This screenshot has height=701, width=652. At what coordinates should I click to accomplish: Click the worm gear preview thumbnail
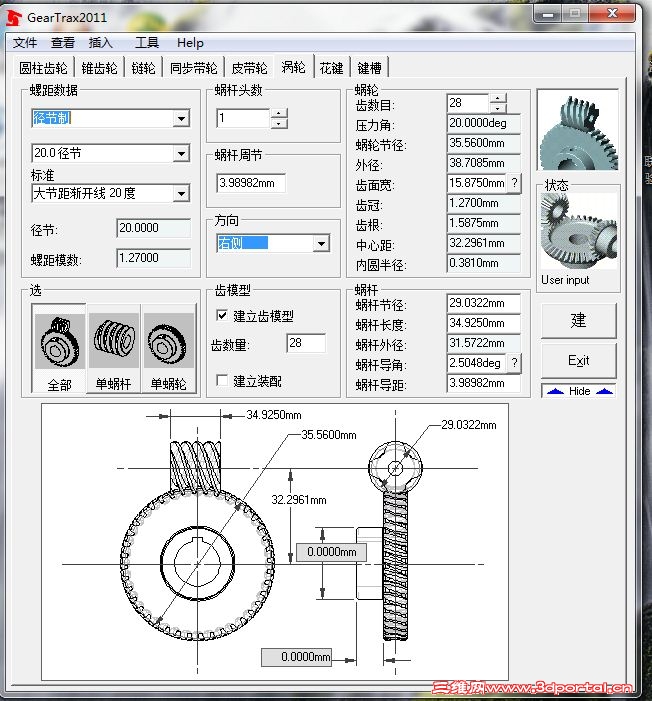(578, 131)
